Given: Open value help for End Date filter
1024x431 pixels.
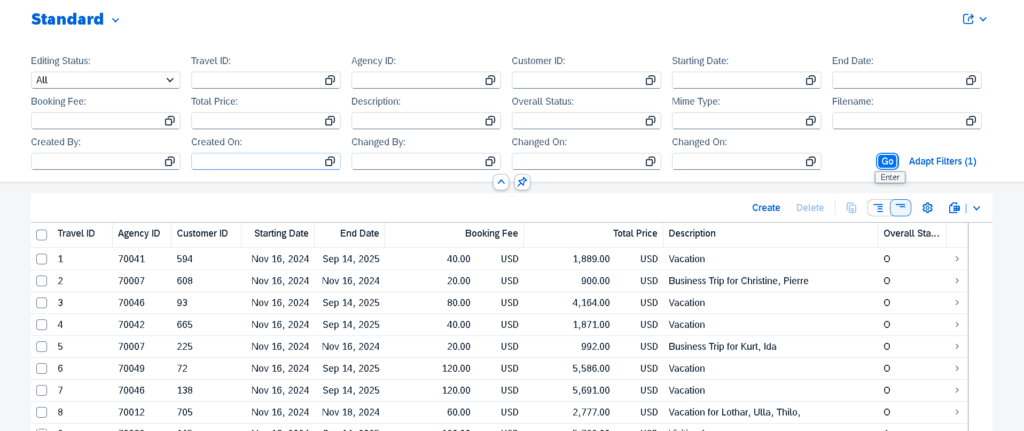Looking at the screenshot, I should pyautogui.click(x=970, y=80).
